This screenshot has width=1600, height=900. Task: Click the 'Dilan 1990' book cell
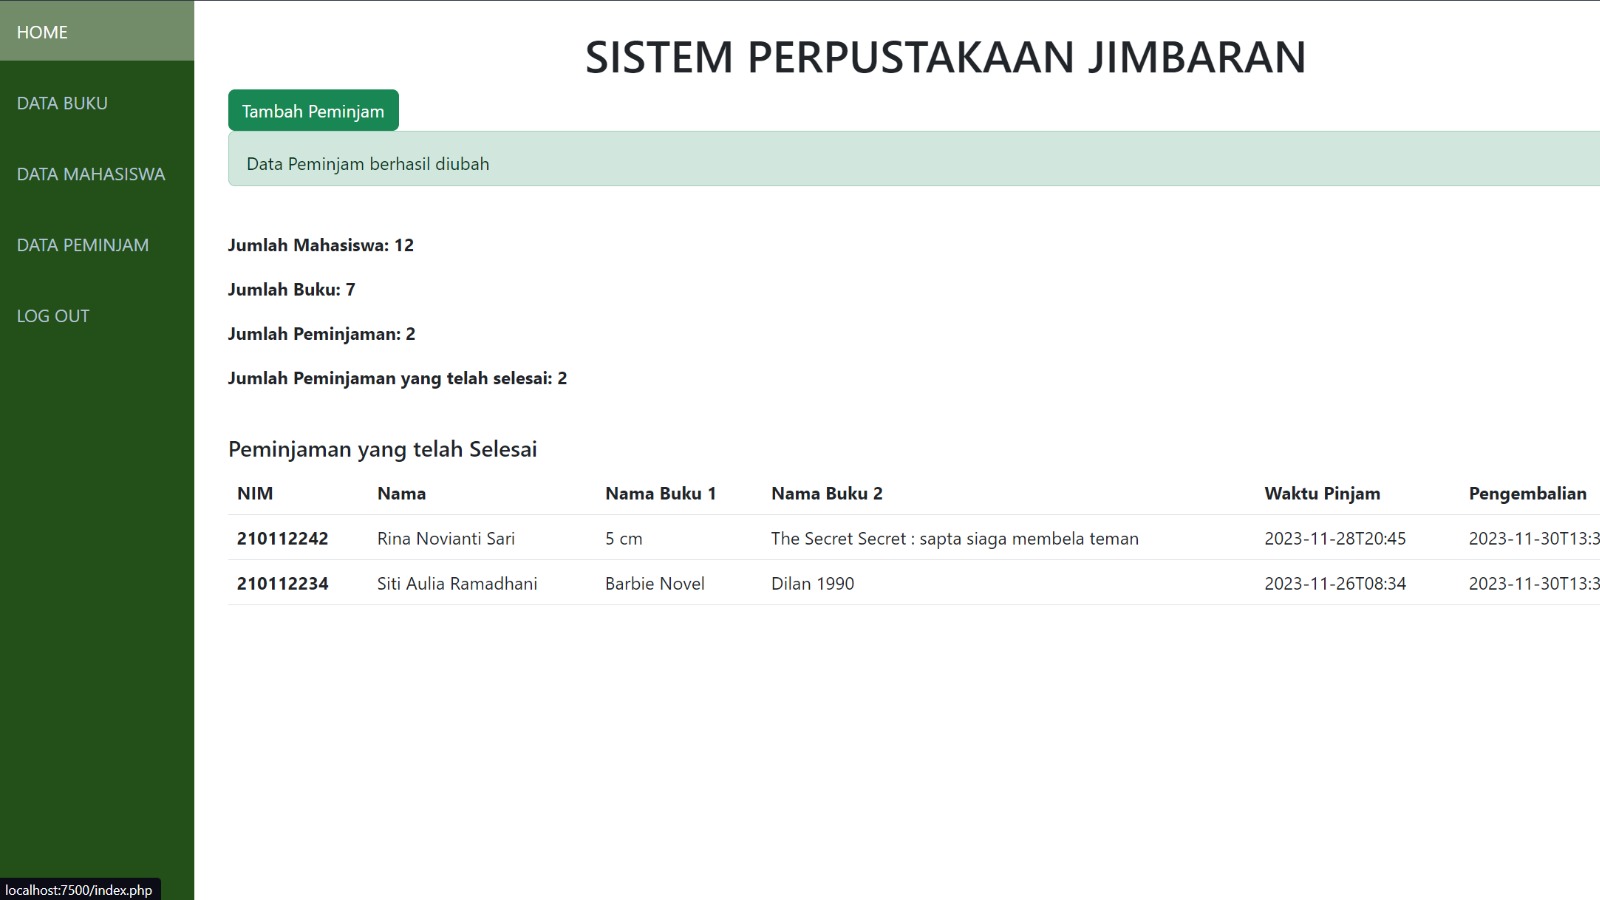pos(813,583)
